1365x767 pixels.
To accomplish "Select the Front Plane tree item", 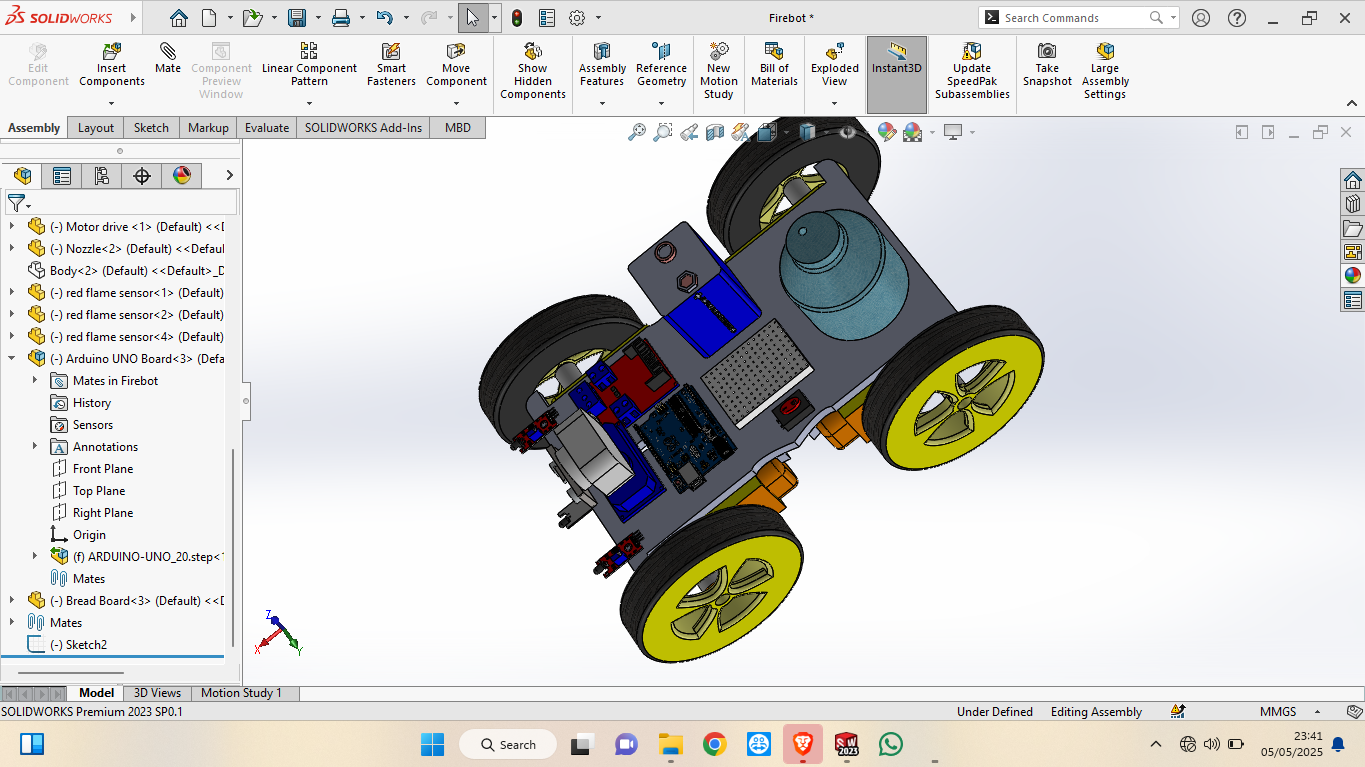I will point(102,469).
